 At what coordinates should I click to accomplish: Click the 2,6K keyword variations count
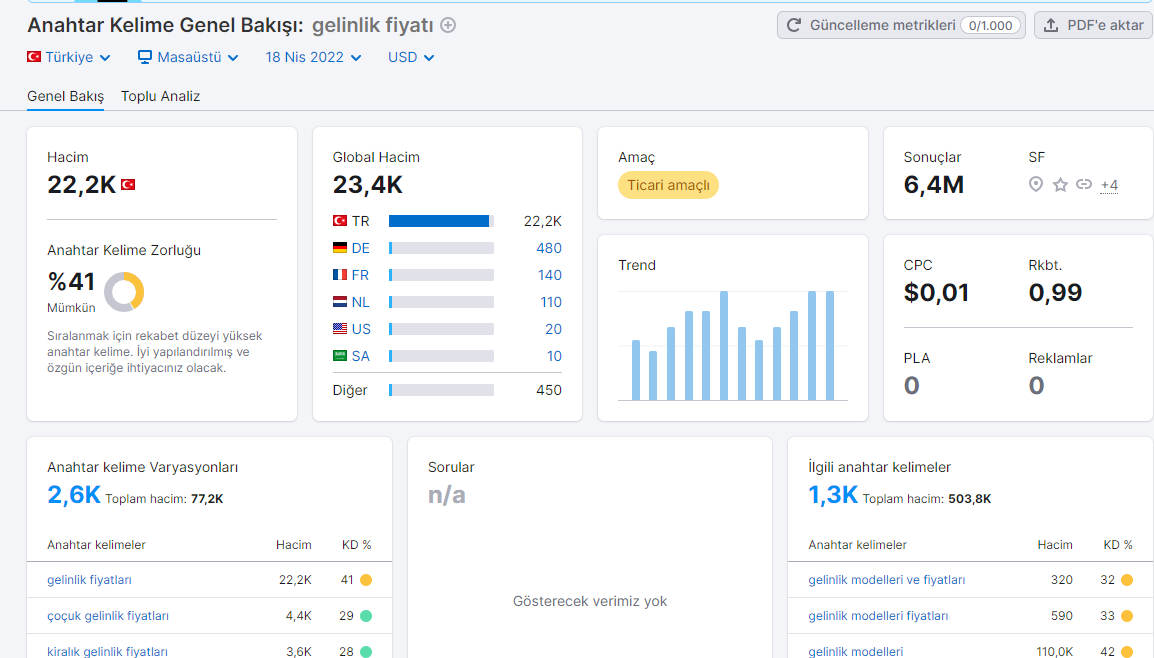point(74,495)
